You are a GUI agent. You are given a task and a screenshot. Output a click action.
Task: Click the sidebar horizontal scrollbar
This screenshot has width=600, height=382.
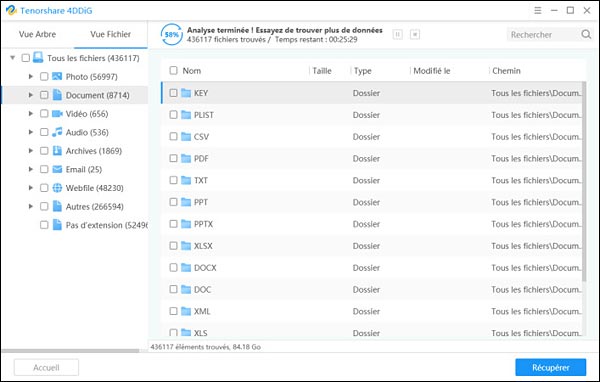[x=71, y=351]
